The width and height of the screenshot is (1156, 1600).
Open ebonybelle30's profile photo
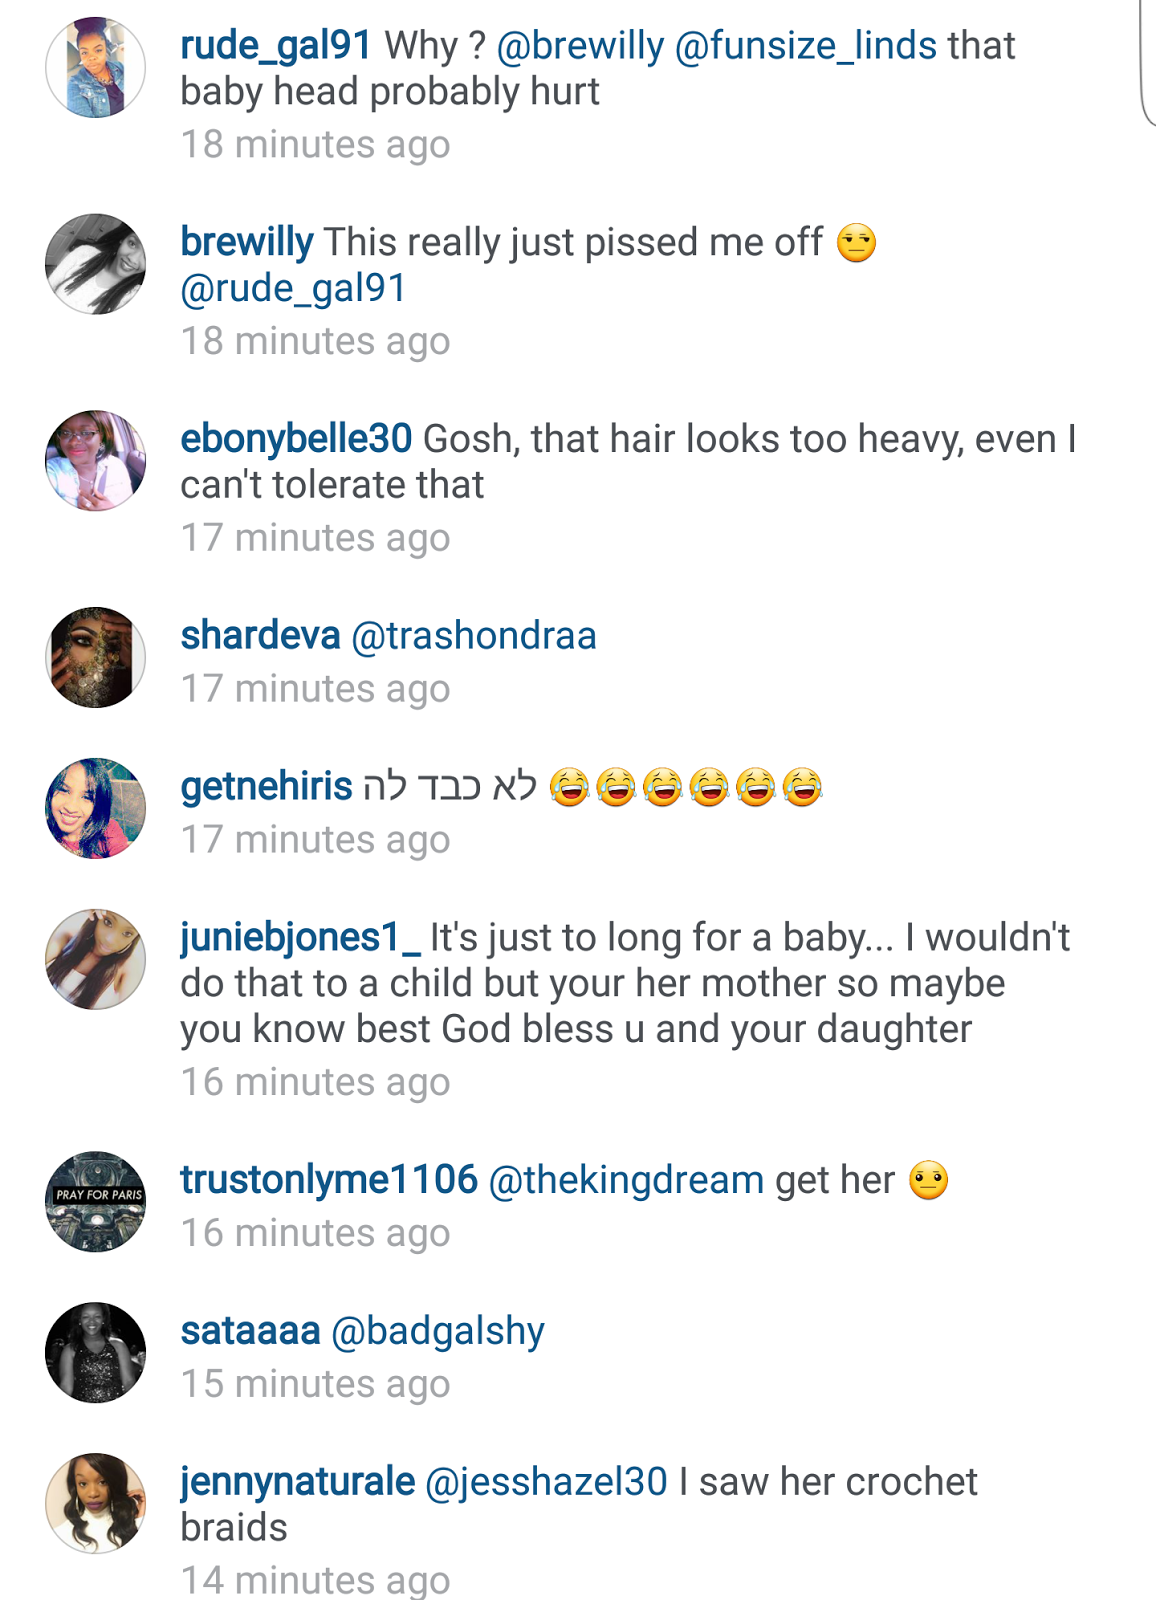pos(95,461)
